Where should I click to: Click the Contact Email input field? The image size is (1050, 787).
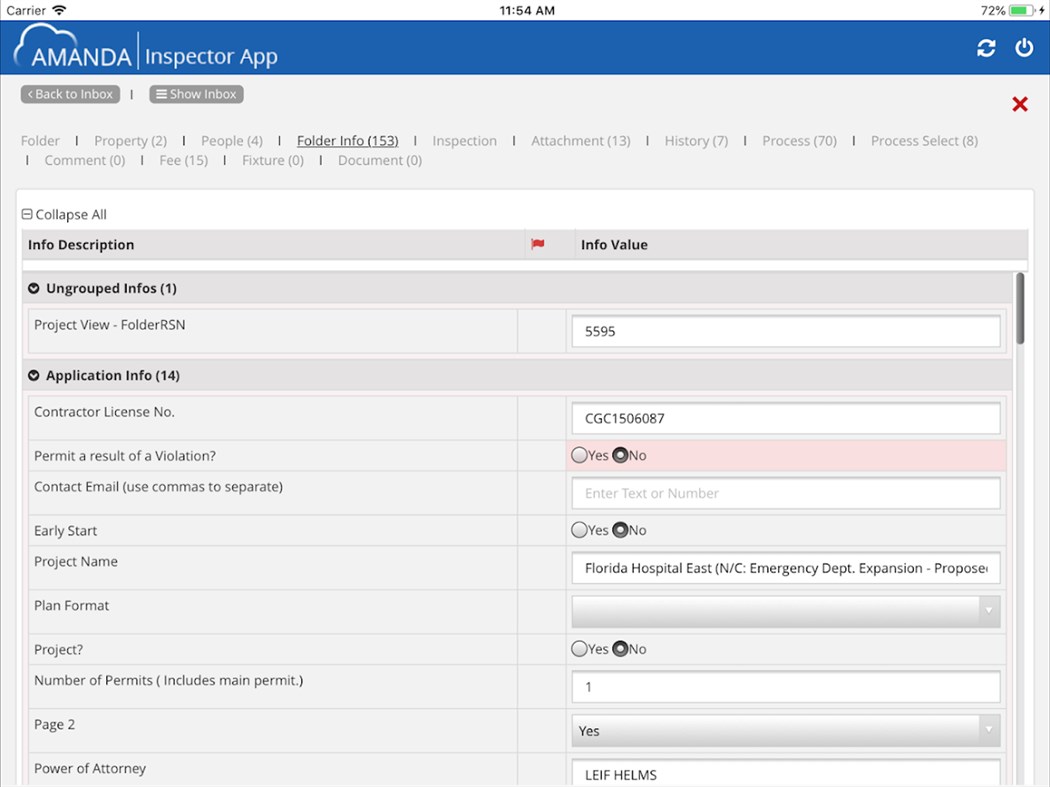(x=785, y=493)
